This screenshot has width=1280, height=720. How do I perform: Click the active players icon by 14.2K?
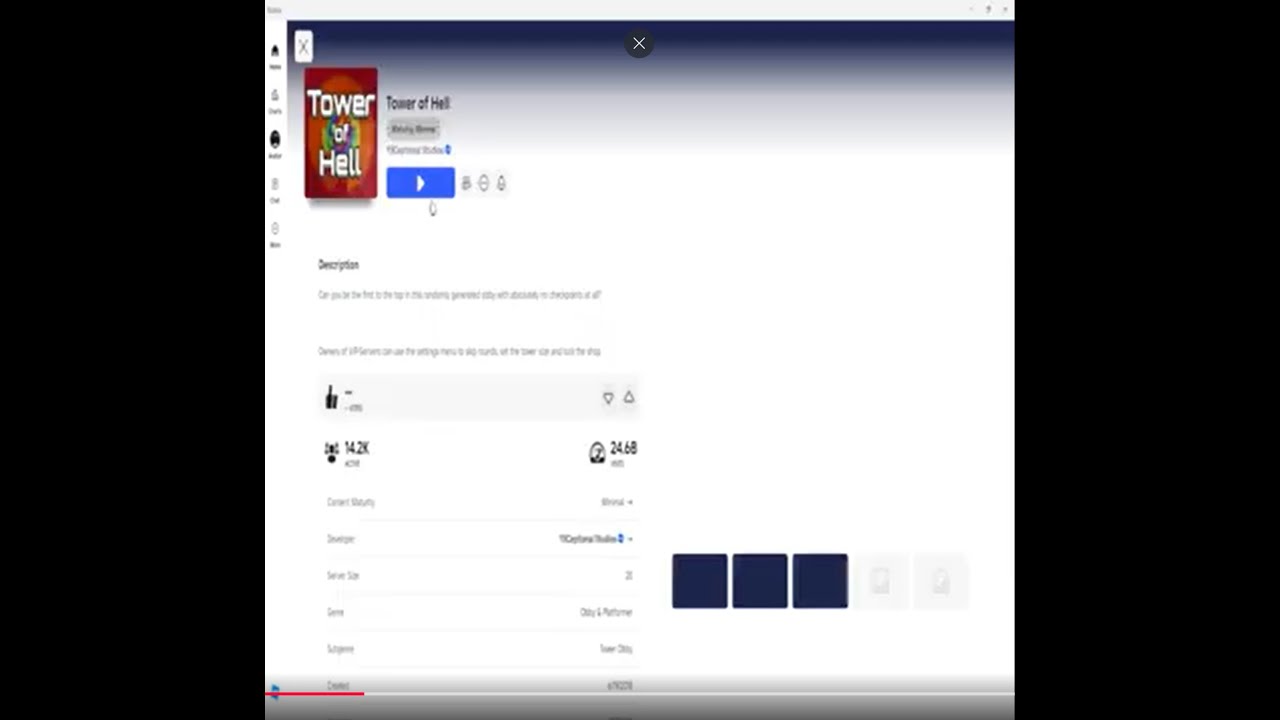[332, 453]
